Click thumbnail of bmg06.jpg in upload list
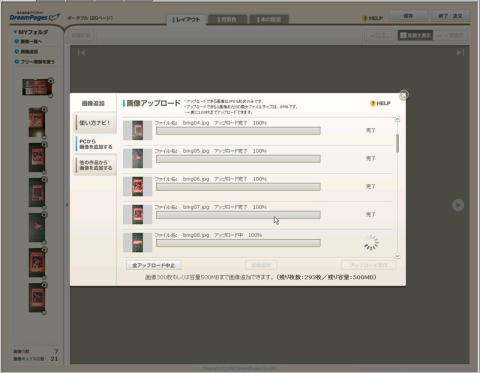Viewport: 480px width, 373px height. 137,186
